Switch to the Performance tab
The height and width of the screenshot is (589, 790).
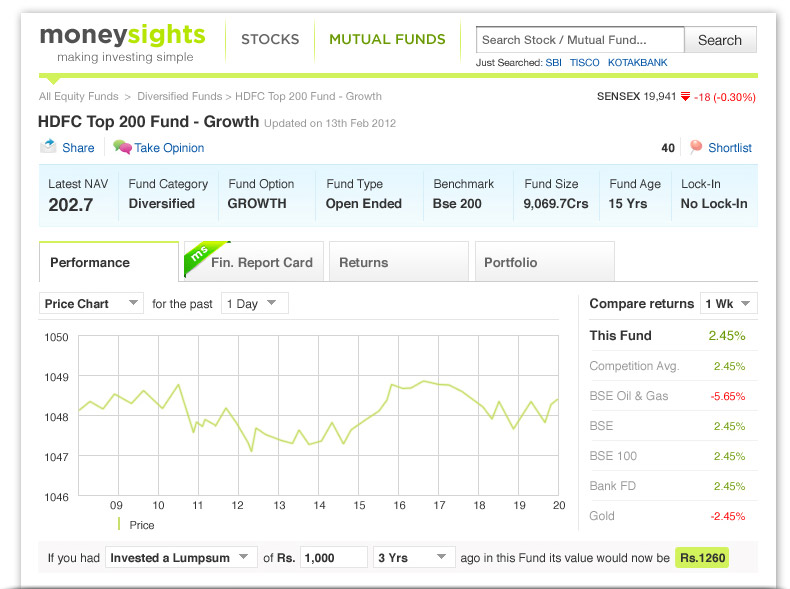[109, 262]
